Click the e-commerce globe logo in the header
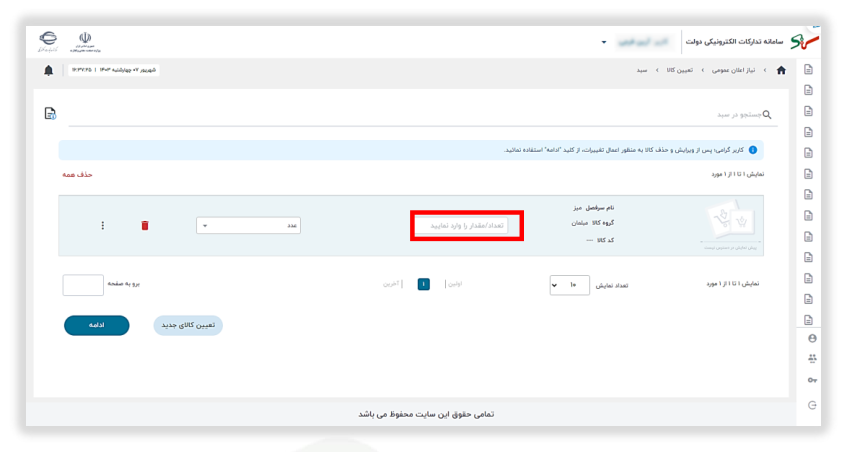847x452 pixels. coord(48,42)
